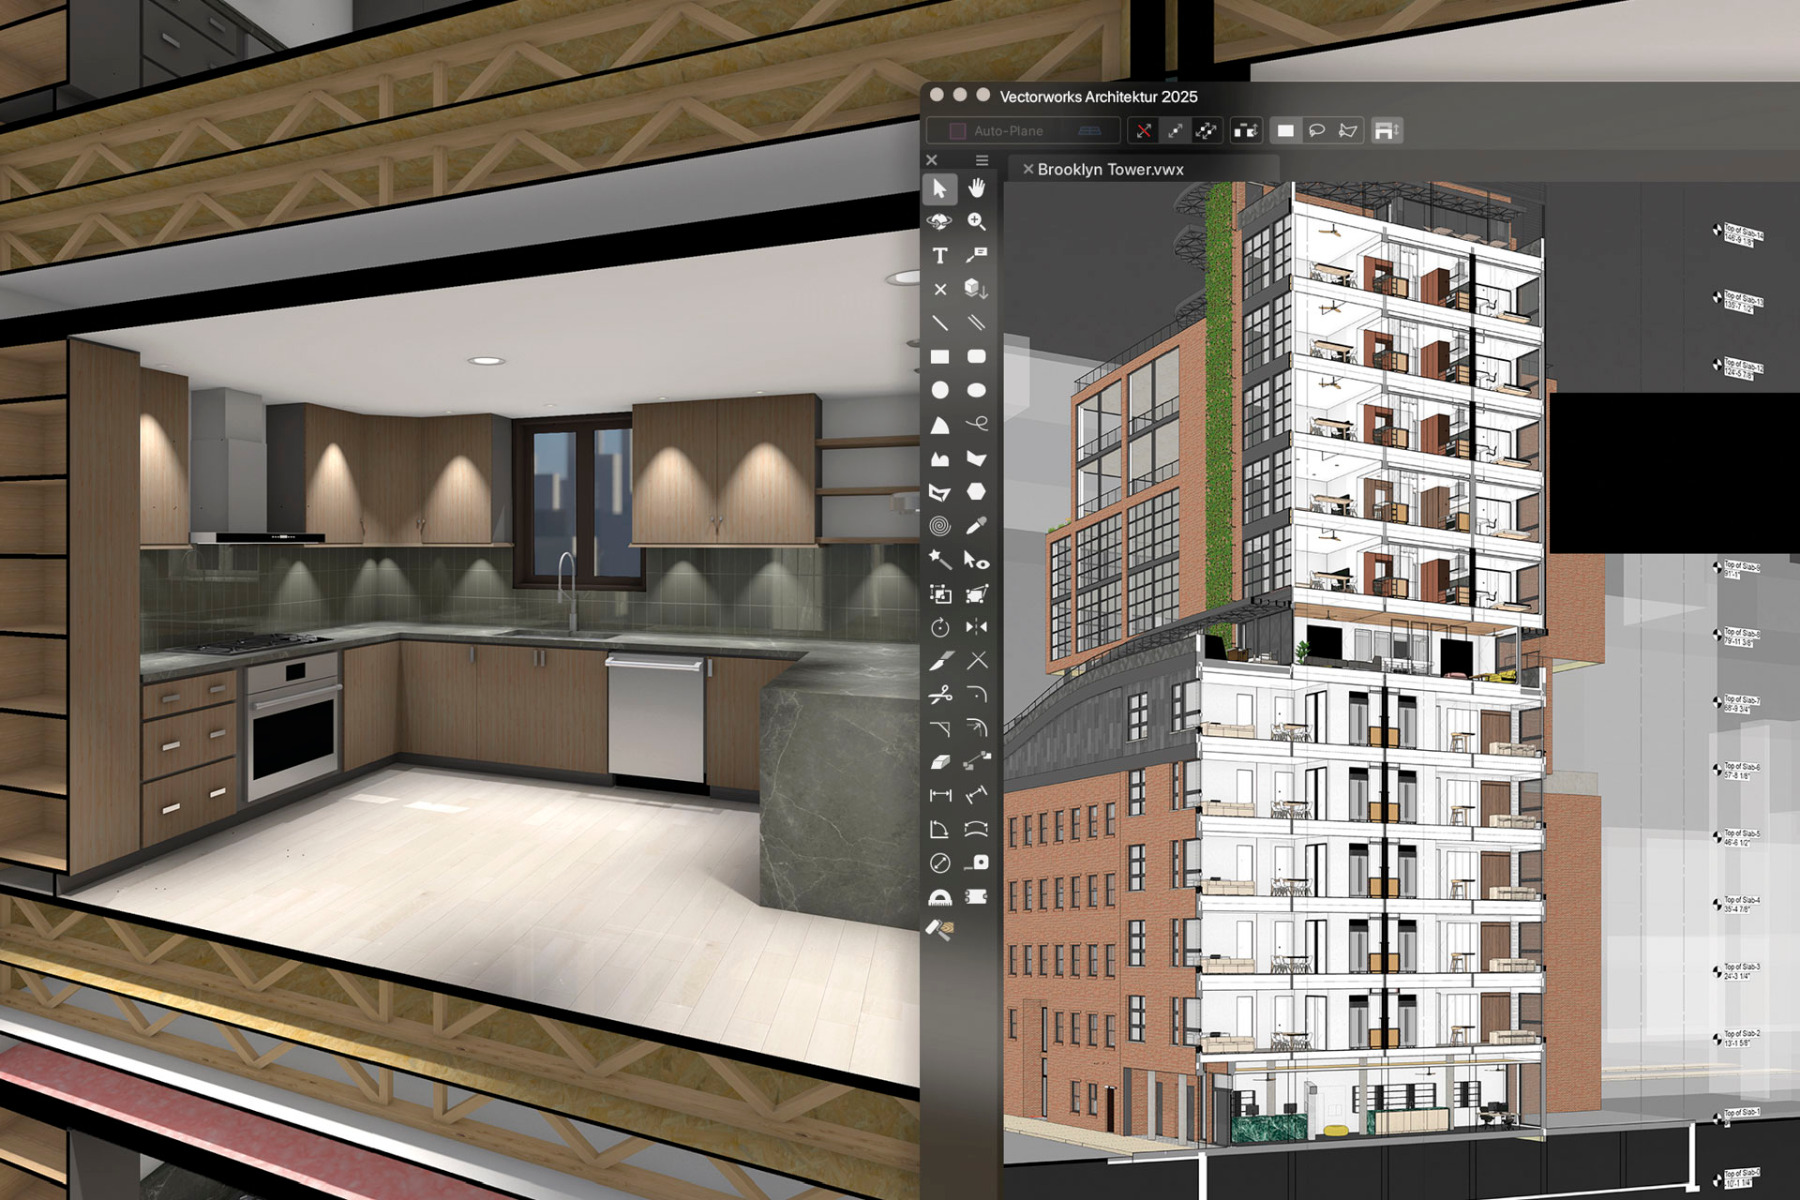The height and width of the screenshot is (1200, 1800).
Task: Enable rectangle marquee selection mode
Action: click(1287, 131)
